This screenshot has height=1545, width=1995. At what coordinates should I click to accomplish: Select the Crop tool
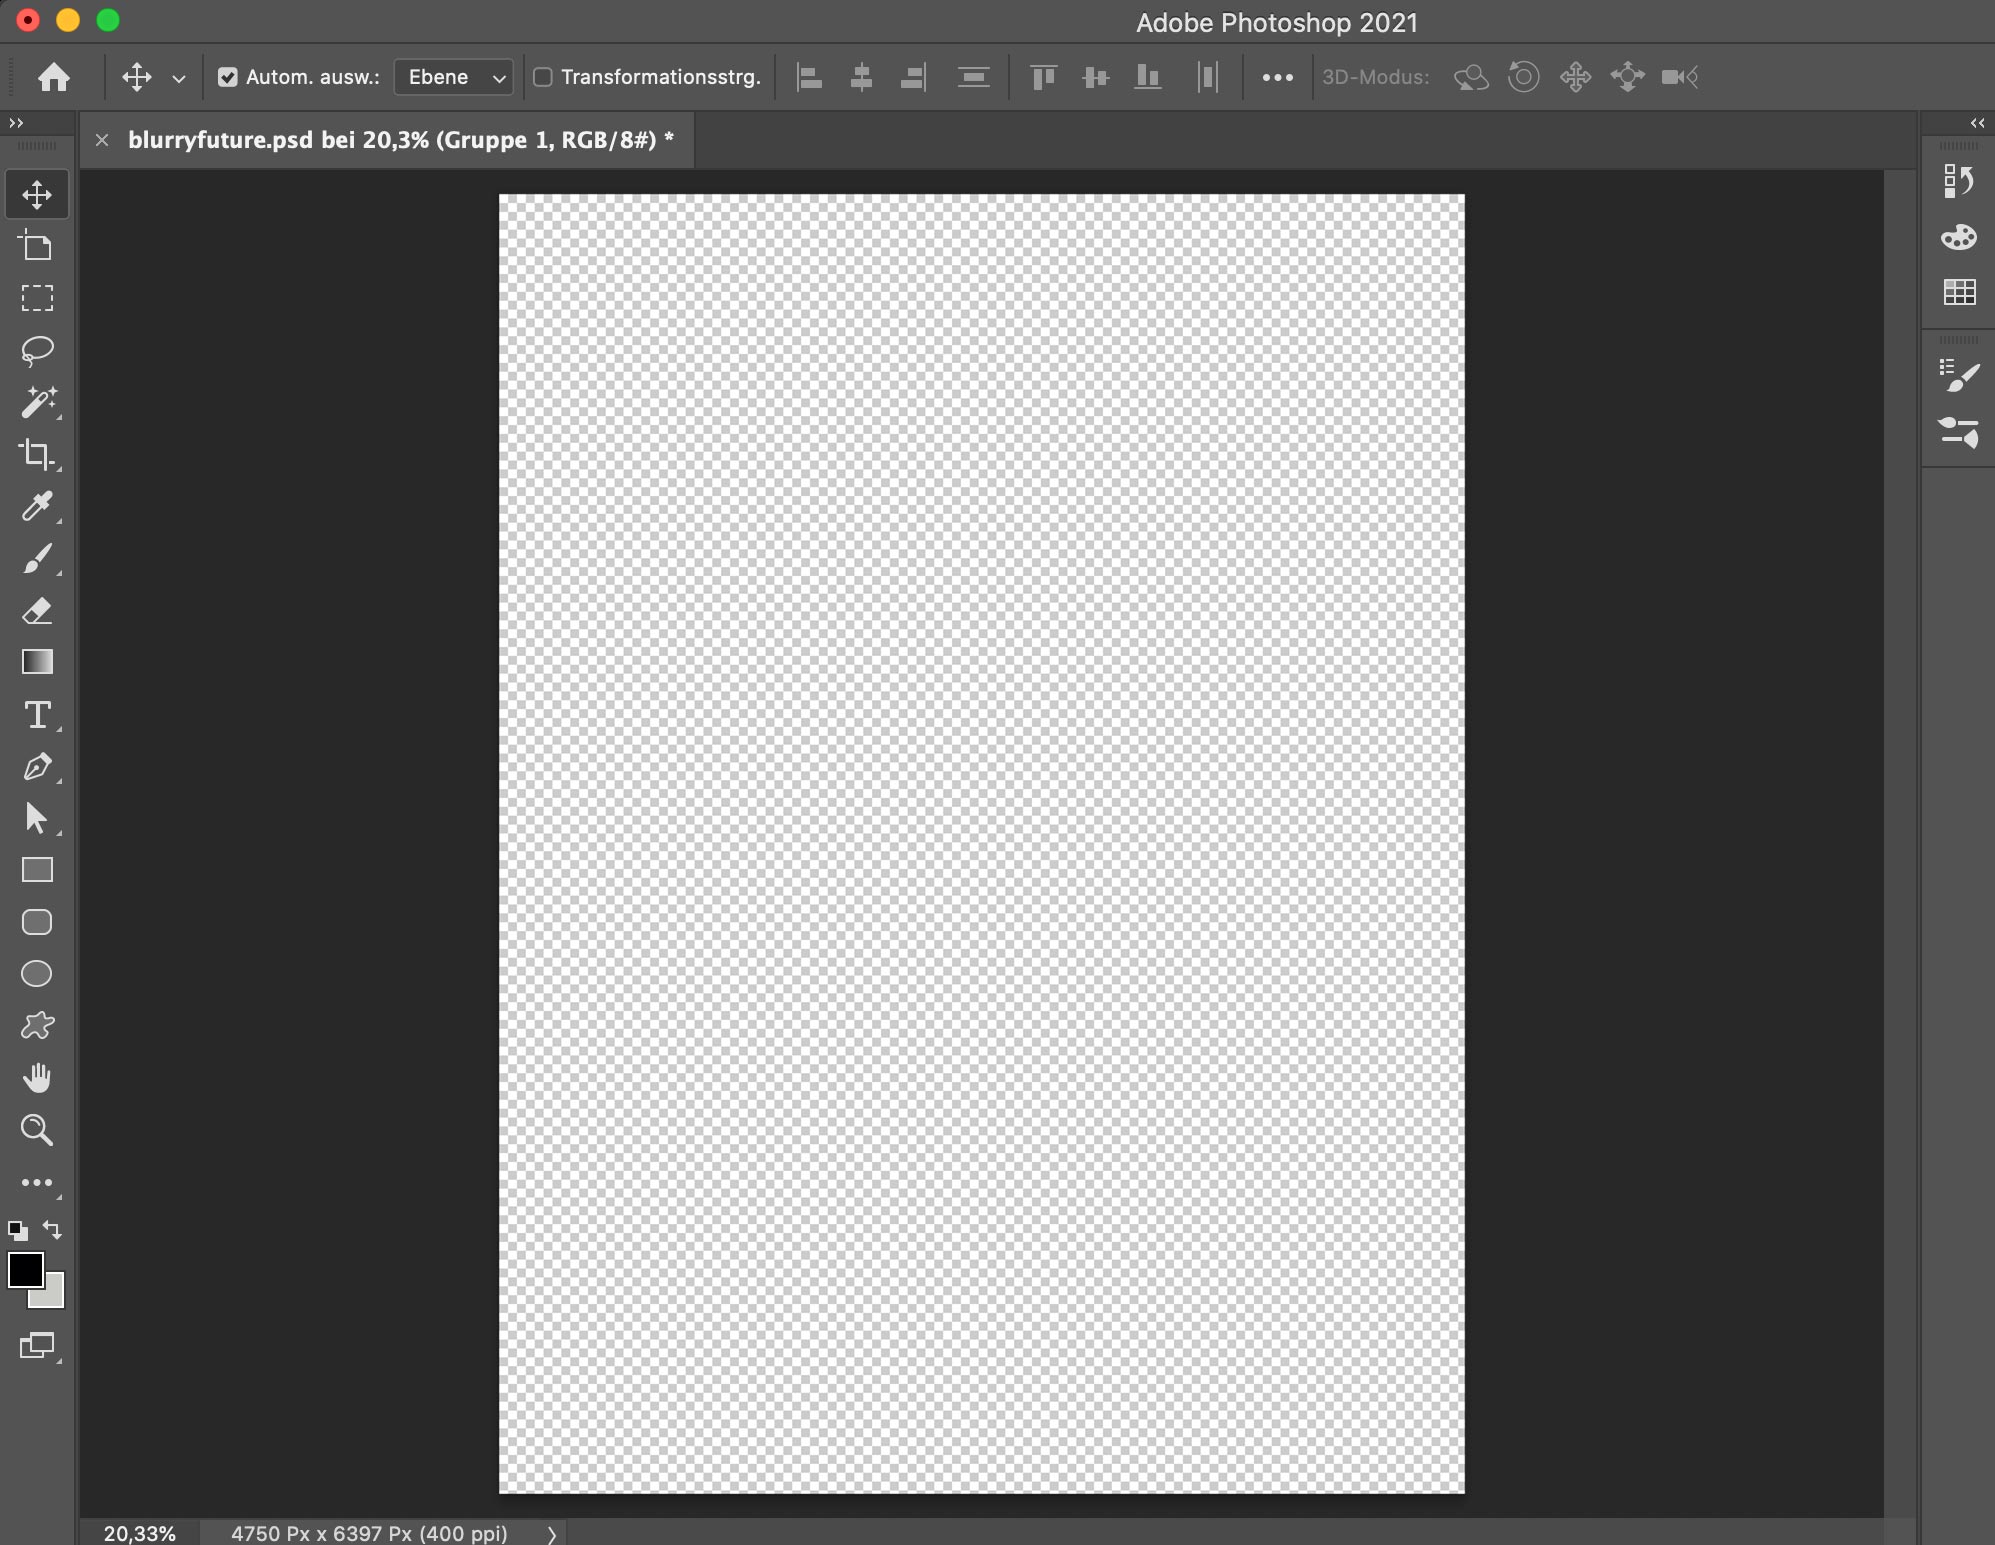point(37,454)
